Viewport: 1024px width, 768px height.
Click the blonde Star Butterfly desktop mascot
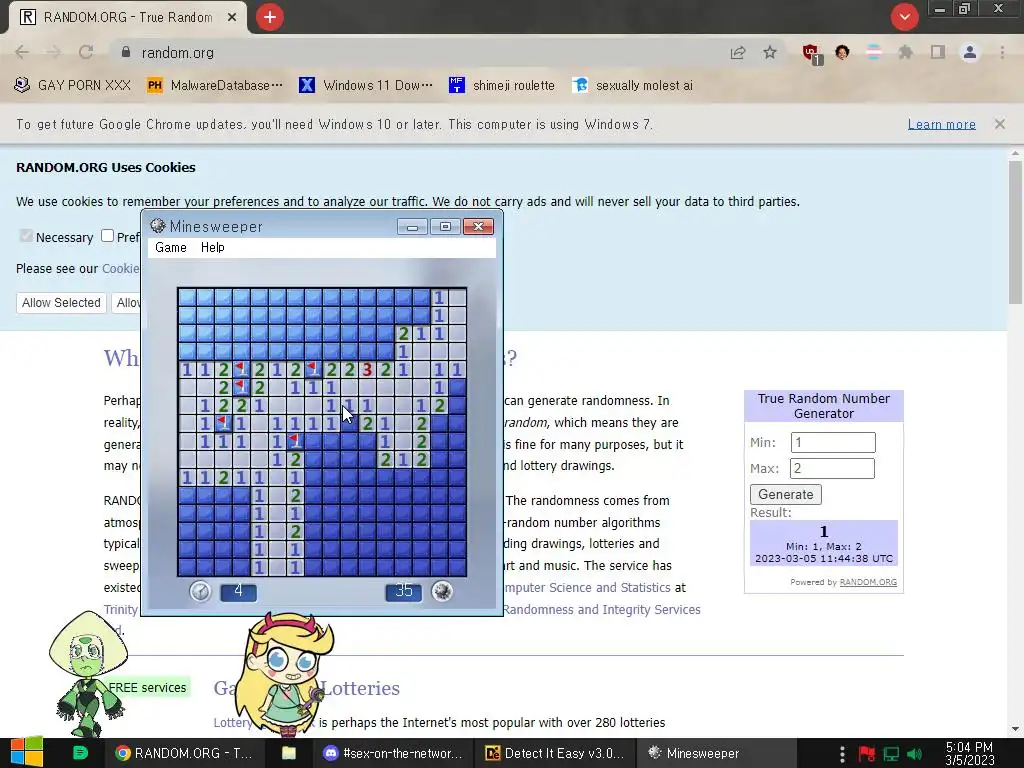[285, 673]
